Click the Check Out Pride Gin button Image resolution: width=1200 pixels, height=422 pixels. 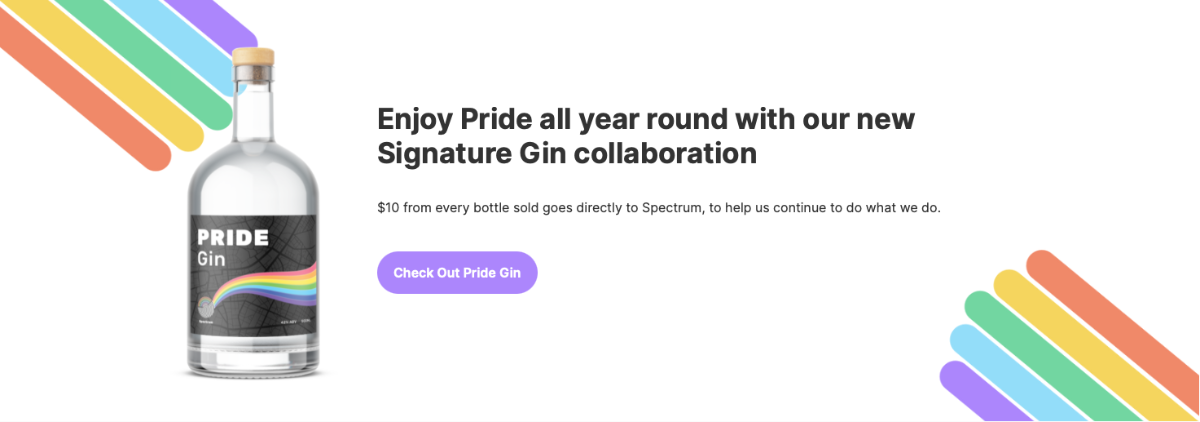[457, 273]
